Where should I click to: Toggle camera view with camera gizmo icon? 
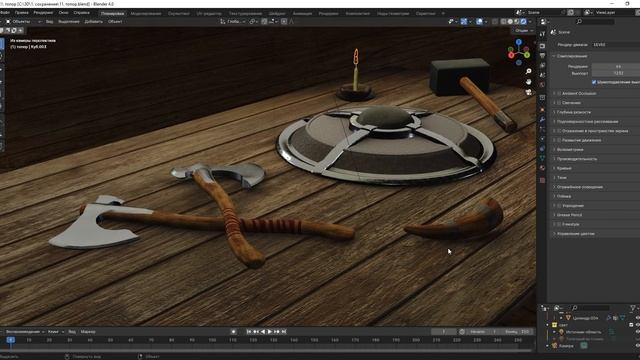[x=529, y=92]
